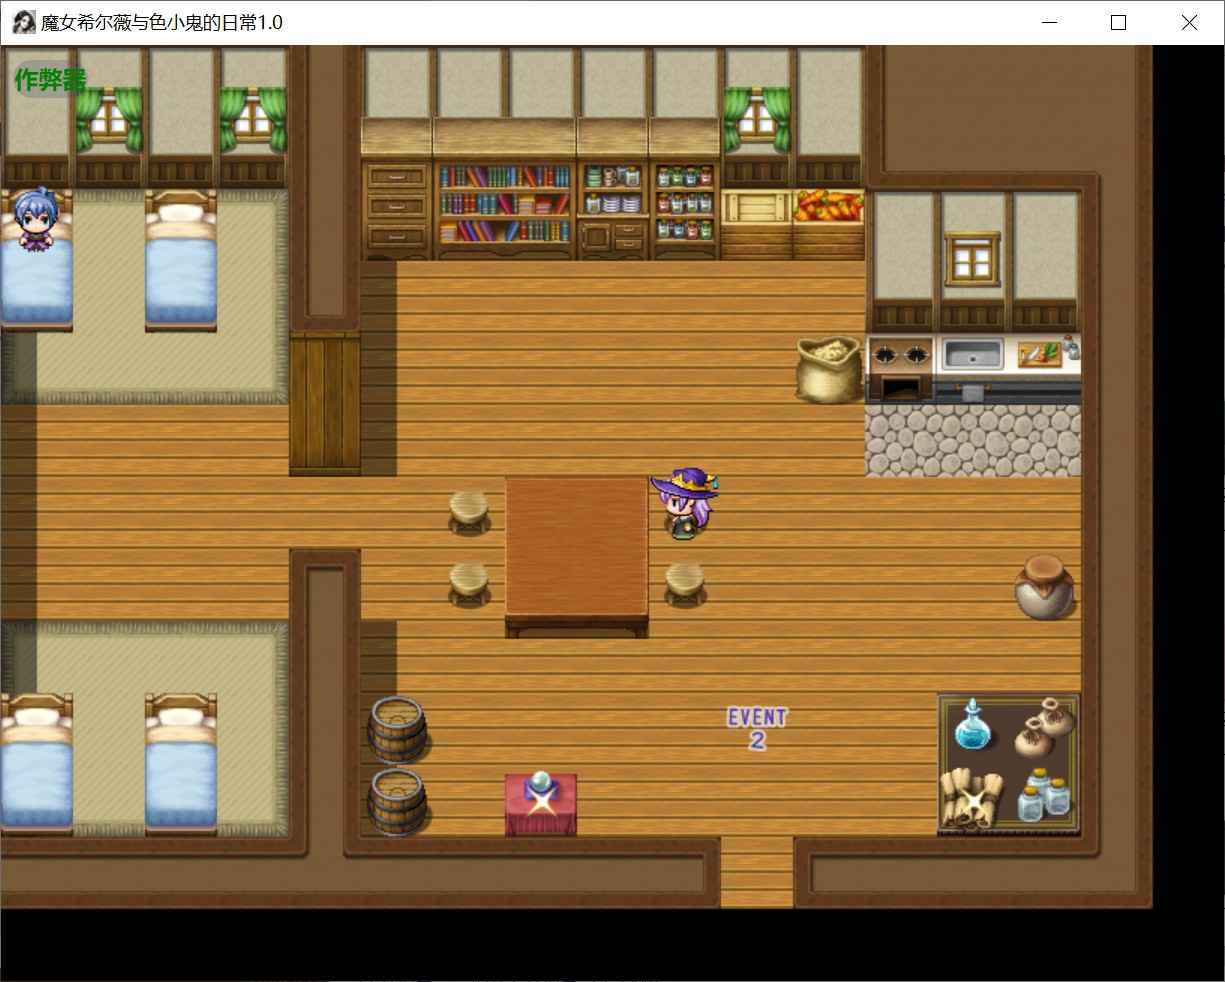The height and width of the screenshot is (982, 1225).
Task: Click the kitchen sink
Action: [972, 354]
